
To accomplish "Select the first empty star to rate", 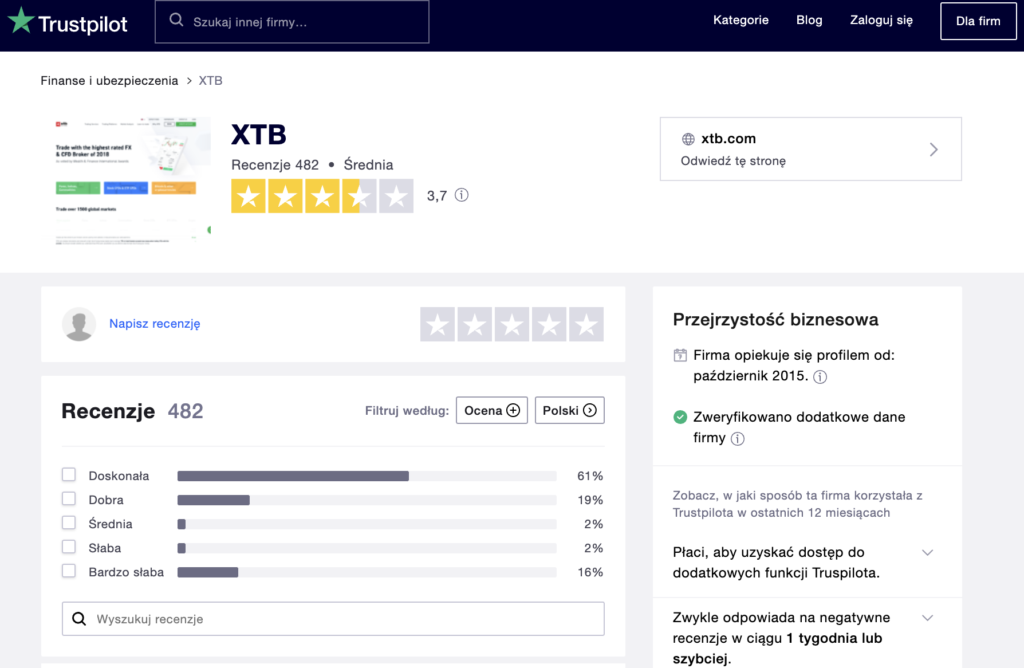I will click(x=438, y=325).
